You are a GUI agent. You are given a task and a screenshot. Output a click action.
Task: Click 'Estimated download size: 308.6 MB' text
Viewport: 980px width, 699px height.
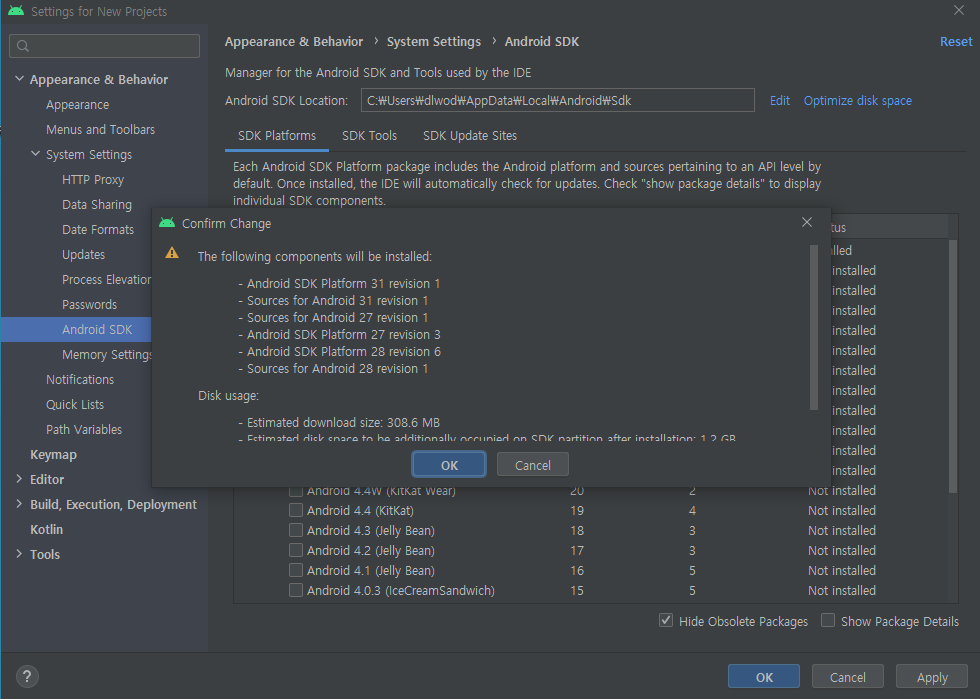342,422
